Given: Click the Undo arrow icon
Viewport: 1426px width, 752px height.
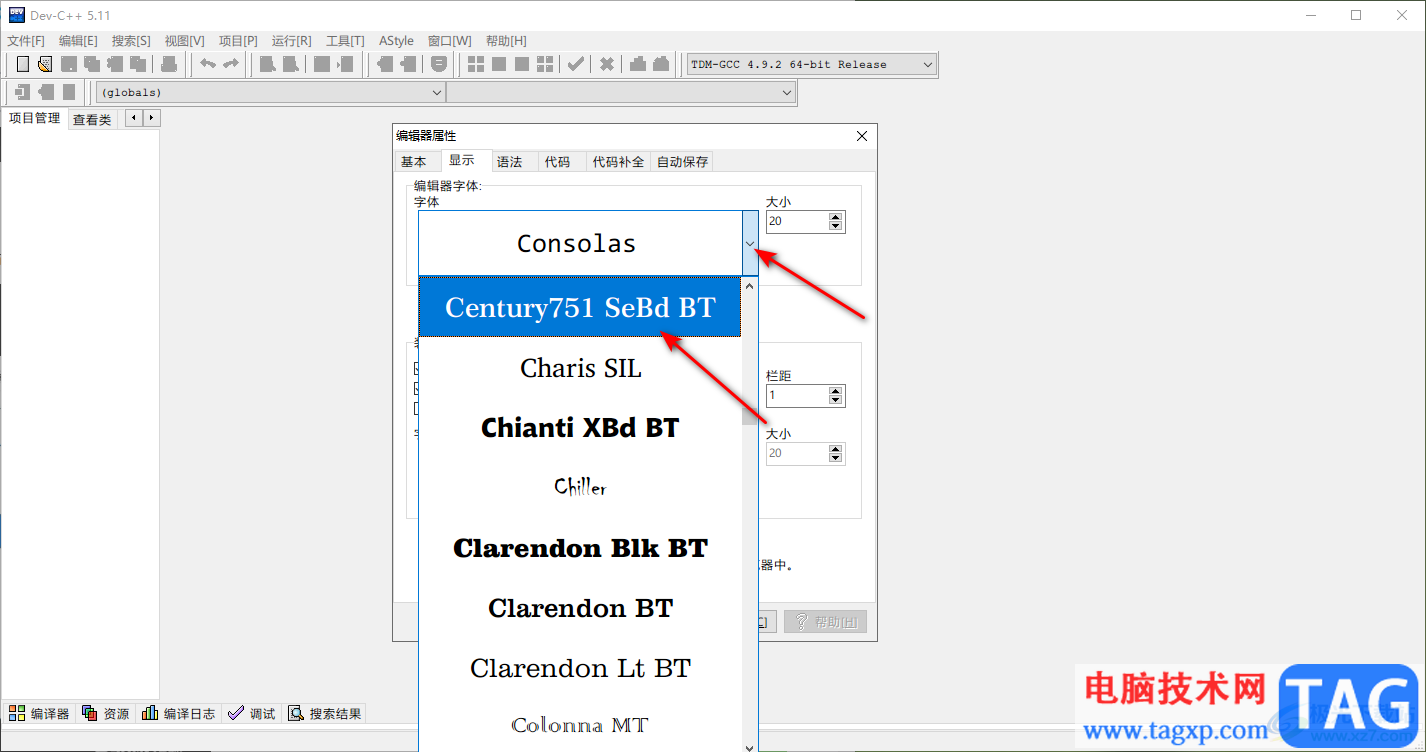Looking at the screenshot, I should (208, 64).
